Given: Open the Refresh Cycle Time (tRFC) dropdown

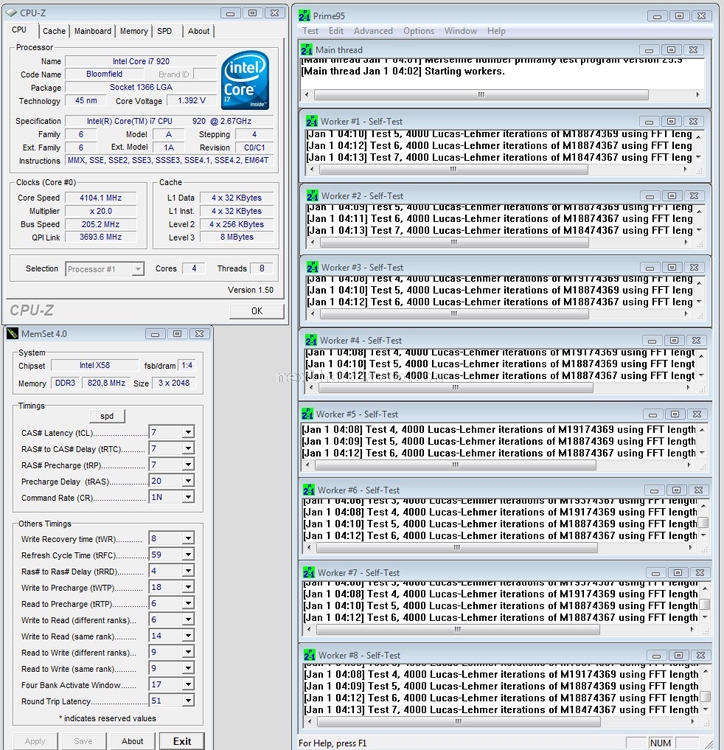Looking at the screenshot, I should point(188,555).
